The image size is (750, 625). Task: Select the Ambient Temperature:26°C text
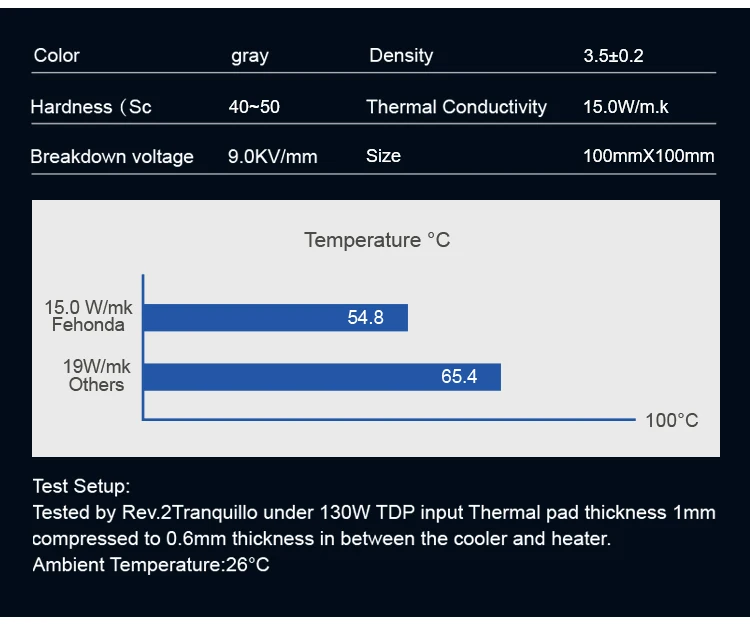[151, 565]
